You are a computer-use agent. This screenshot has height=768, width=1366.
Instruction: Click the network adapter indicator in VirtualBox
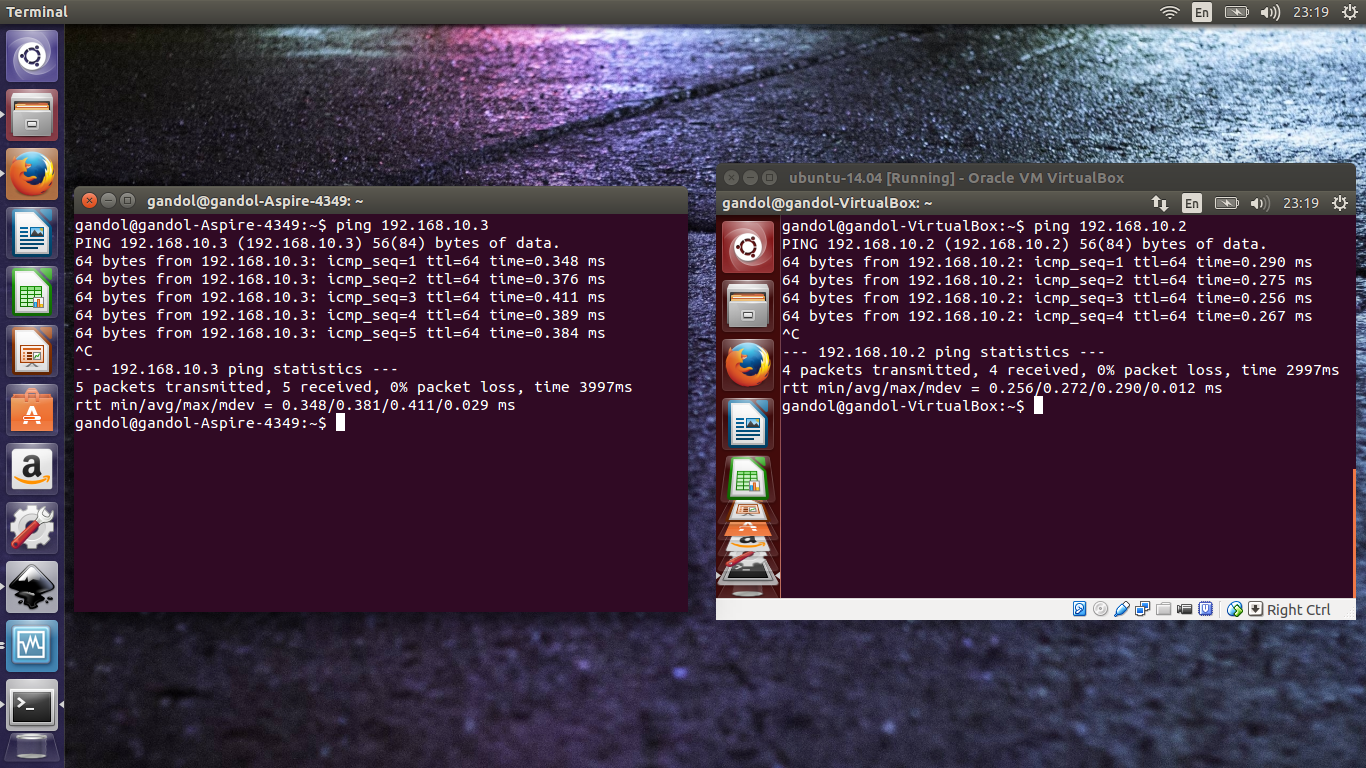click(1143, 609)
